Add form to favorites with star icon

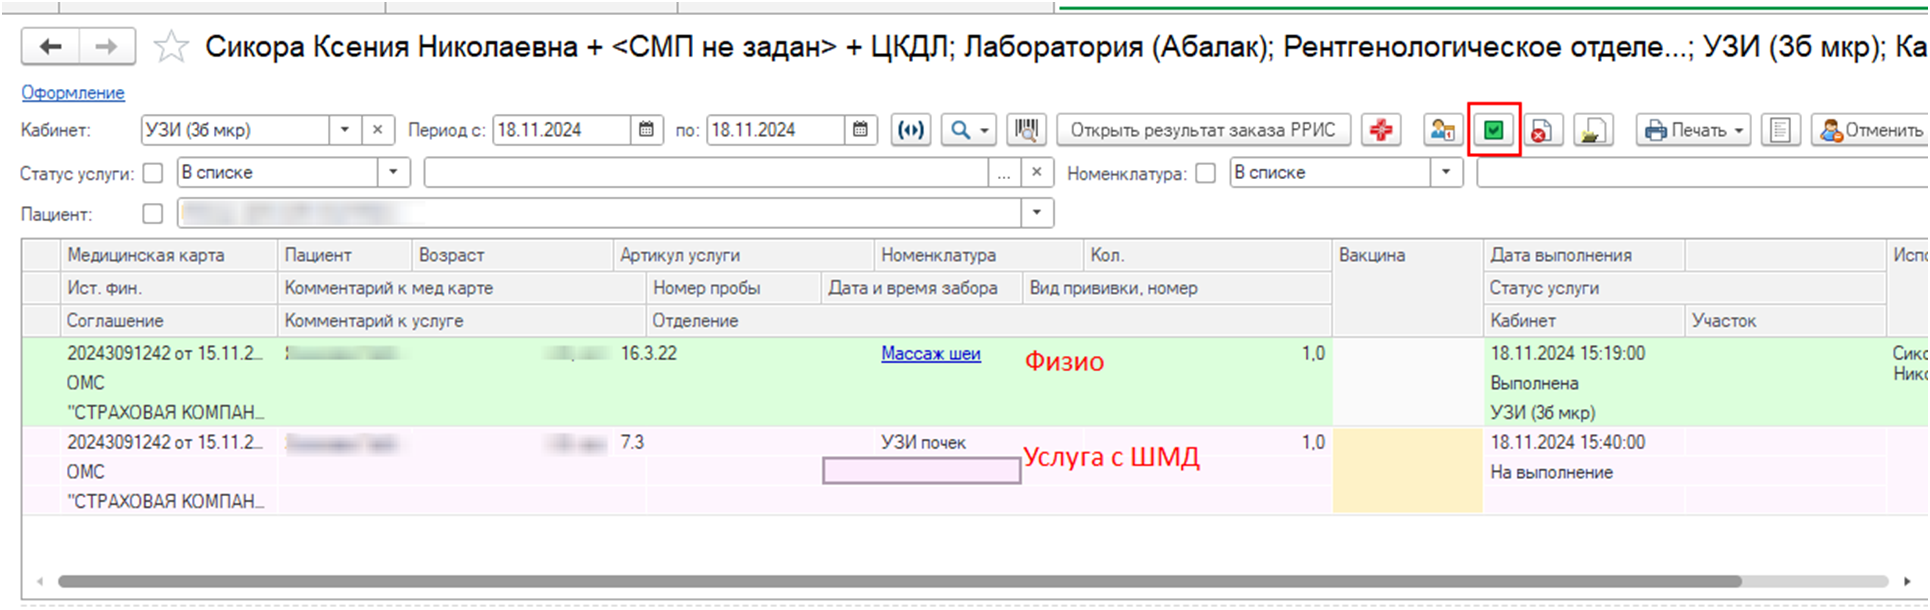click(171, 47)
